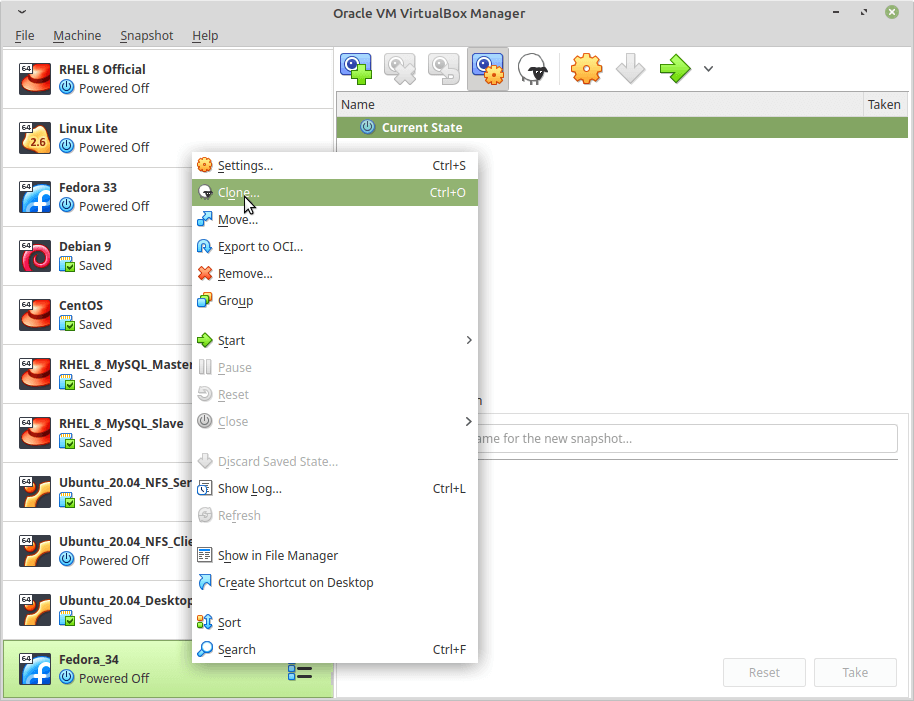Open the Machine menu
Image resolution: width=914 pixels, height=701 pixels.
77,36
